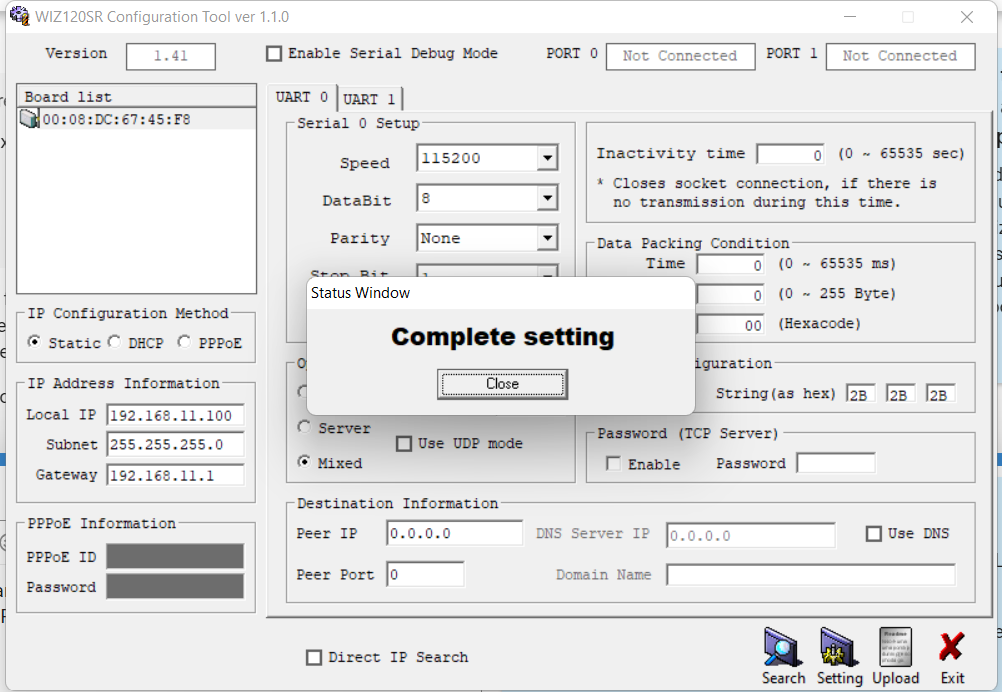
Task: Tick the Use DNS checkbox
Action: pyautogui.click(x=874, y=534)
